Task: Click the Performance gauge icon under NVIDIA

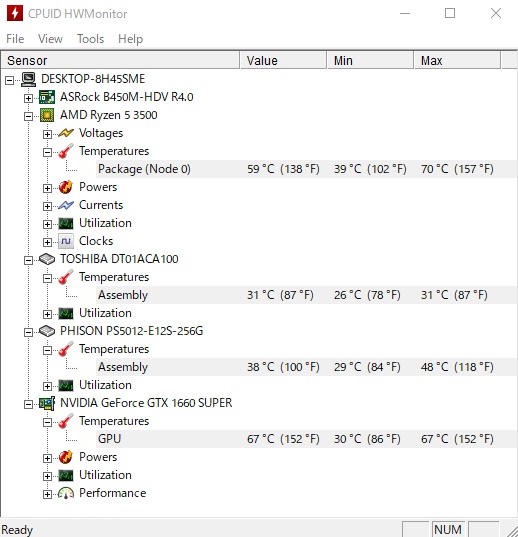Action: point(66,493)
